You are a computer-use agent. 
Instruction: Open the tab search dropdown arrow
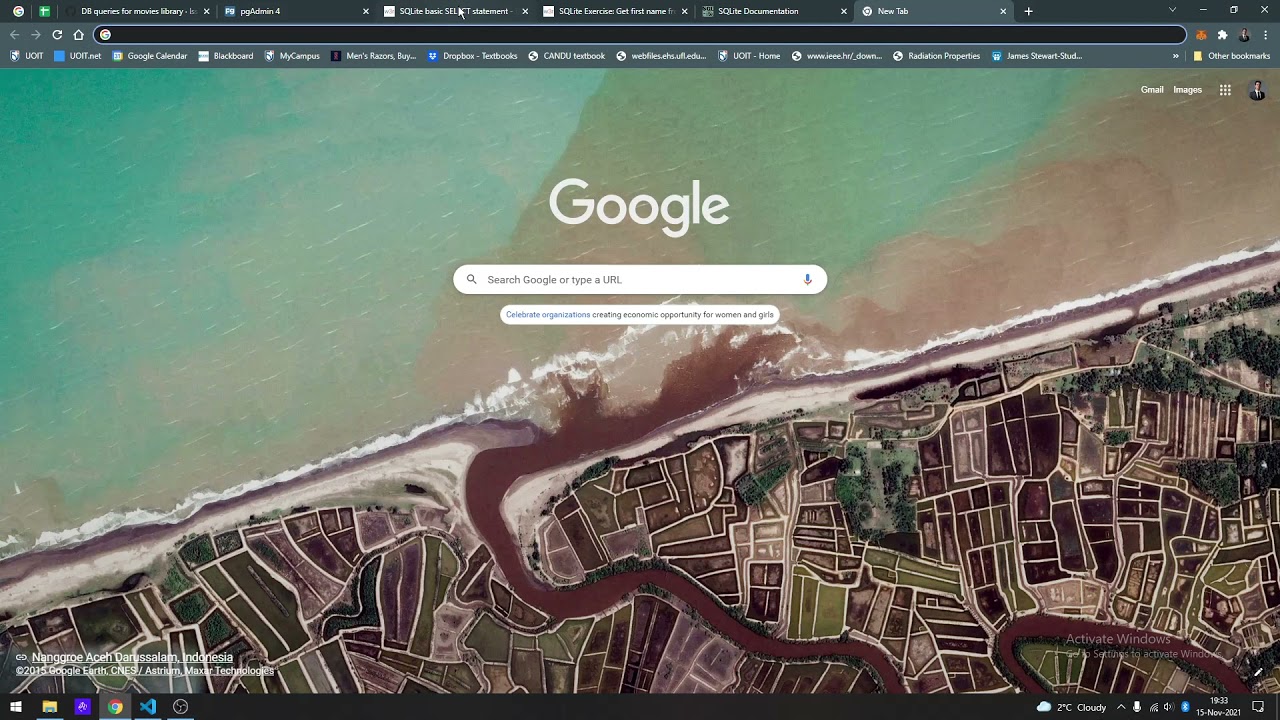click(1172, 10)
